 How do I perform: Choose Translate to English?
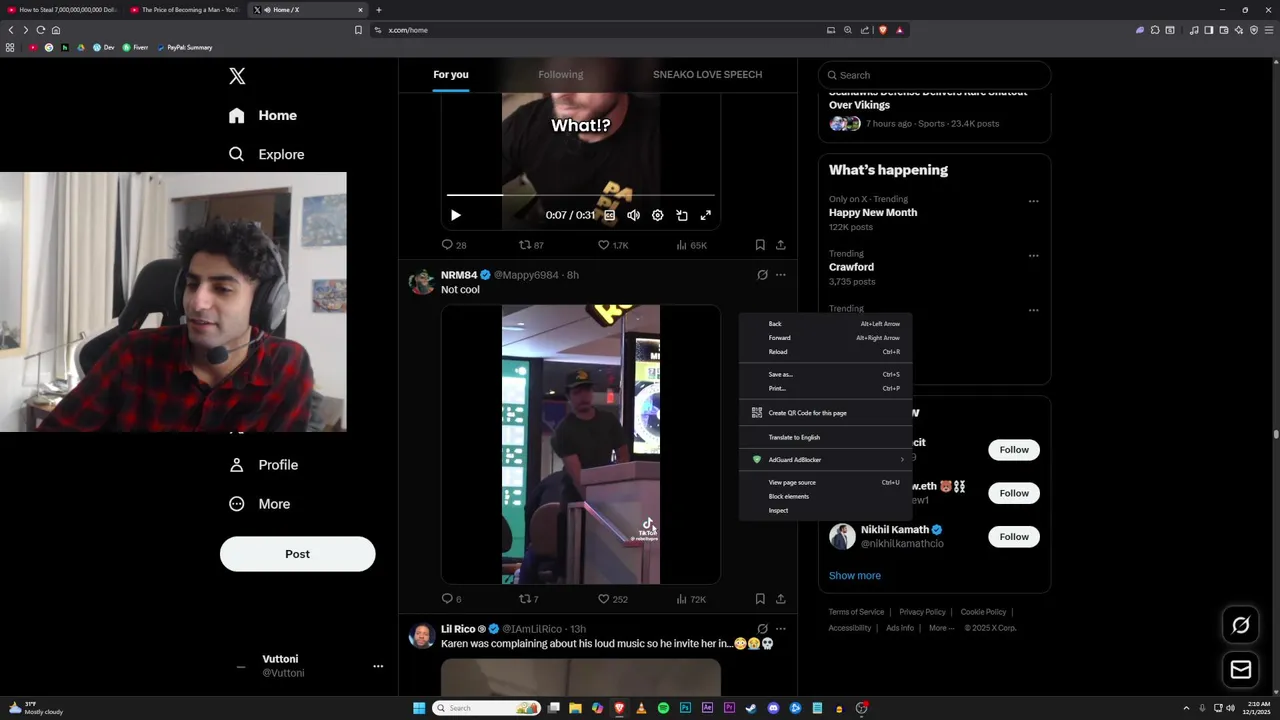coord(825,437)
